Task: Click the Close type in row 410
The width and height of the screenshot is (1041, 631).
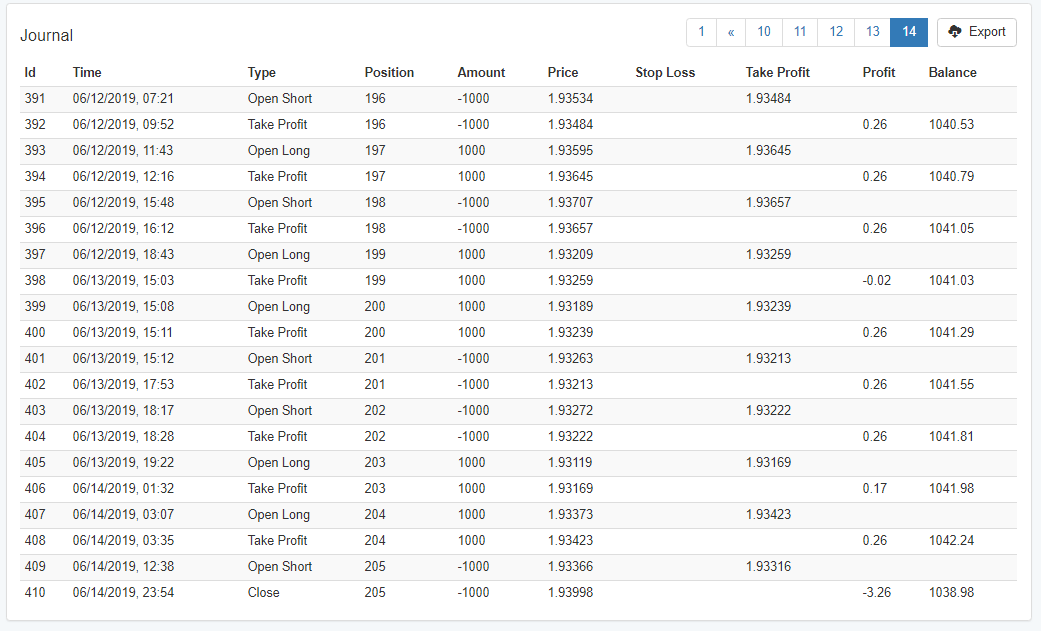Action: [x=264, y=592]
